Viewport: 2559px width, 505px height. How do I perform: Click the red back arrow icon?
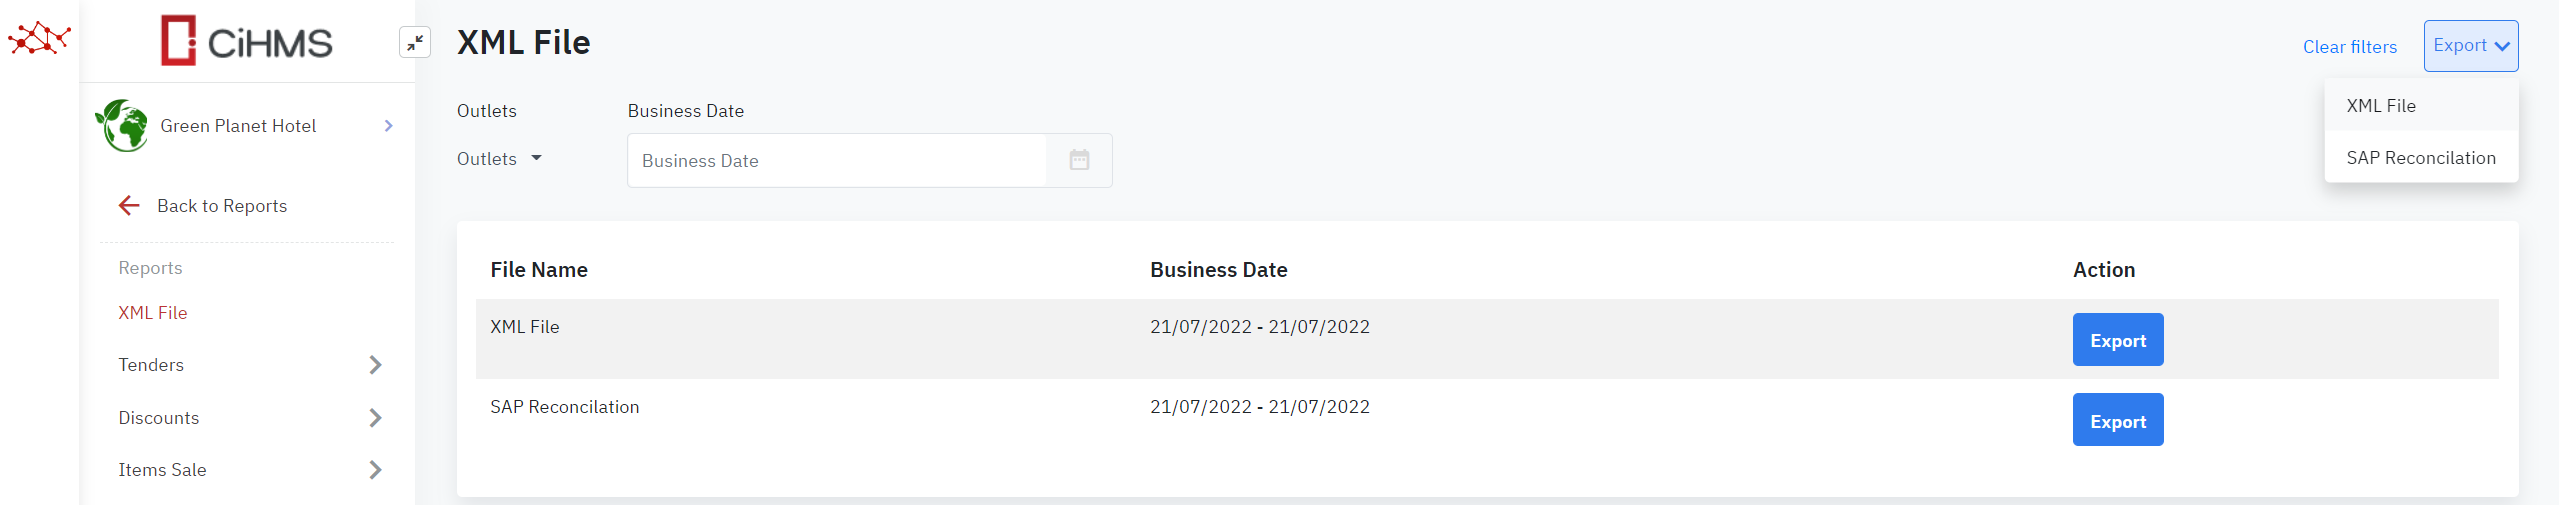tap(129, 206)
